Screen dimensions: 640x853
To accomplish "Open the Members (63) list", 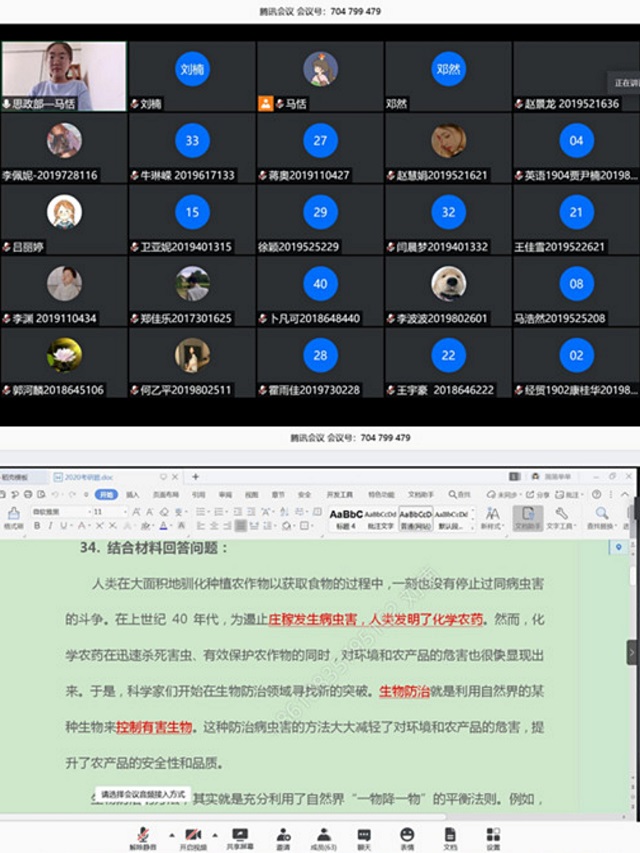I will point(324,838).
